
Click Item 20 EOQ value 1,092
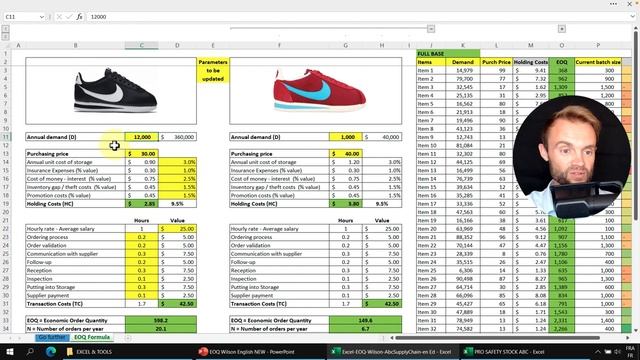click(x=562, y=229)
